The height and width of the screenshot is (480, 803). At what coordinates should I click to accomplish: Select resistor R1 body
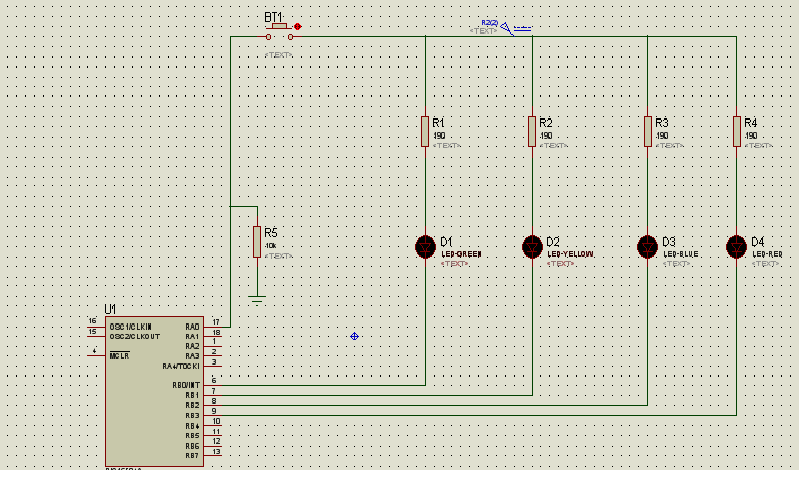coord(425,132)
